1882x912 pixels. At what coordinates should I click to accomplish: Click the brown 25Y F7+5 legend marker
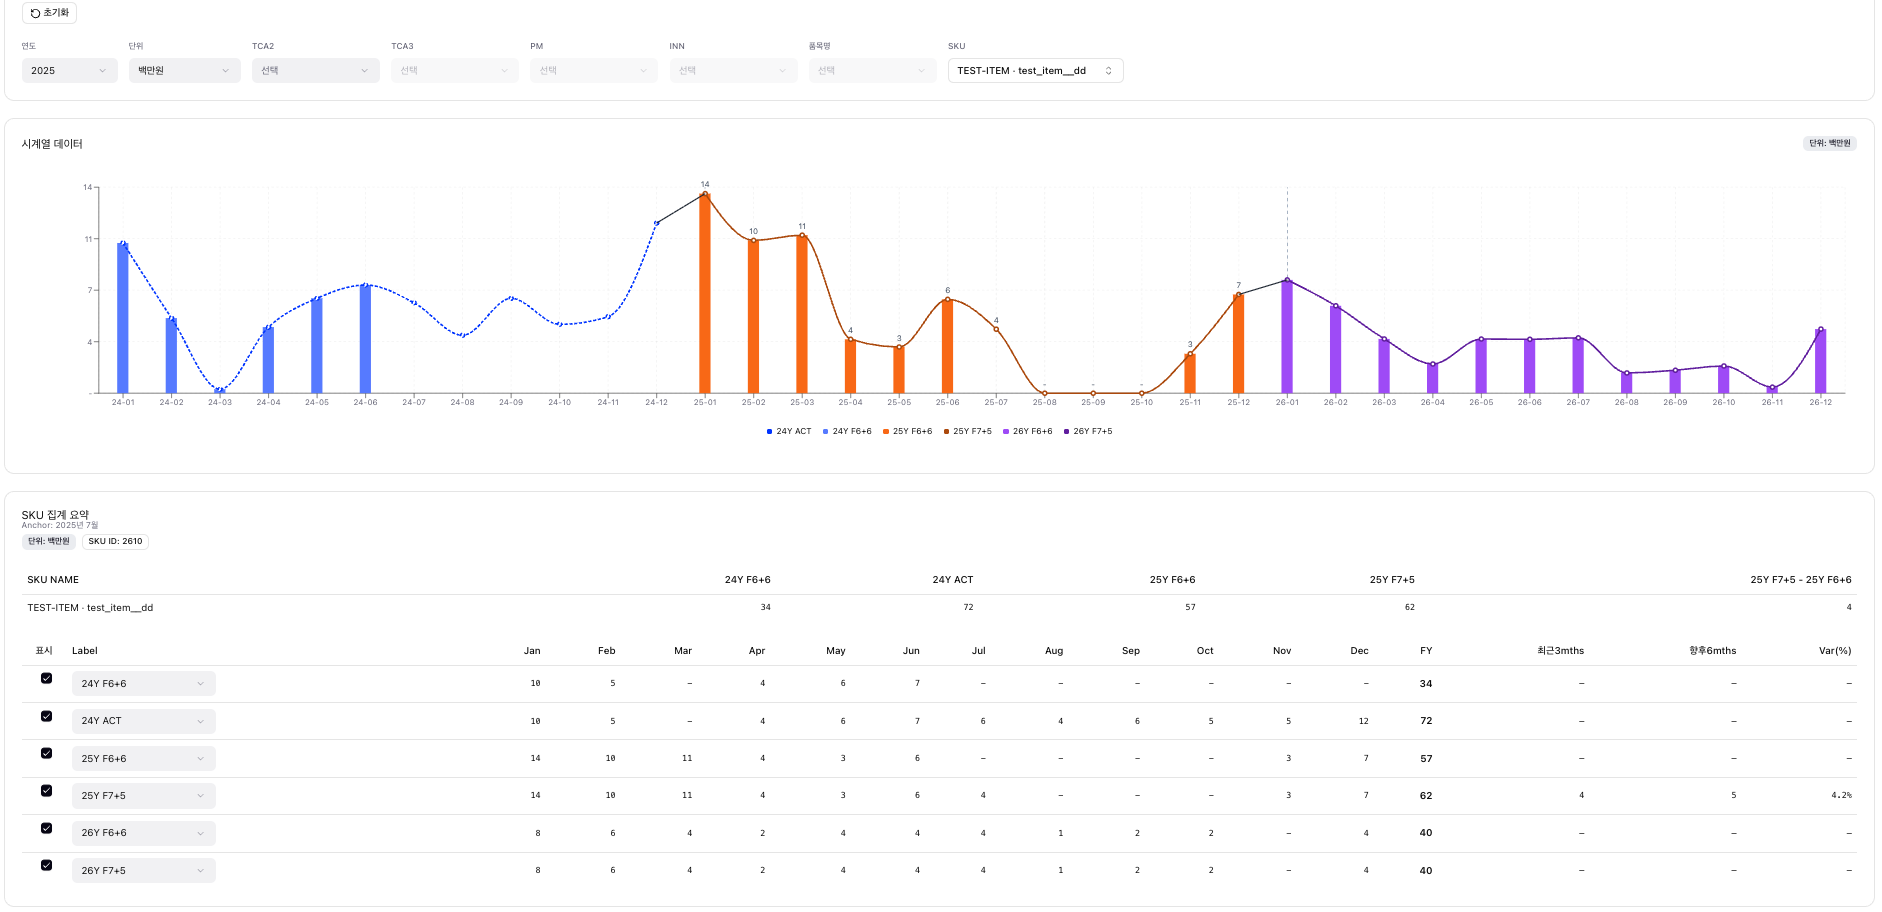(x=946, y=432)
